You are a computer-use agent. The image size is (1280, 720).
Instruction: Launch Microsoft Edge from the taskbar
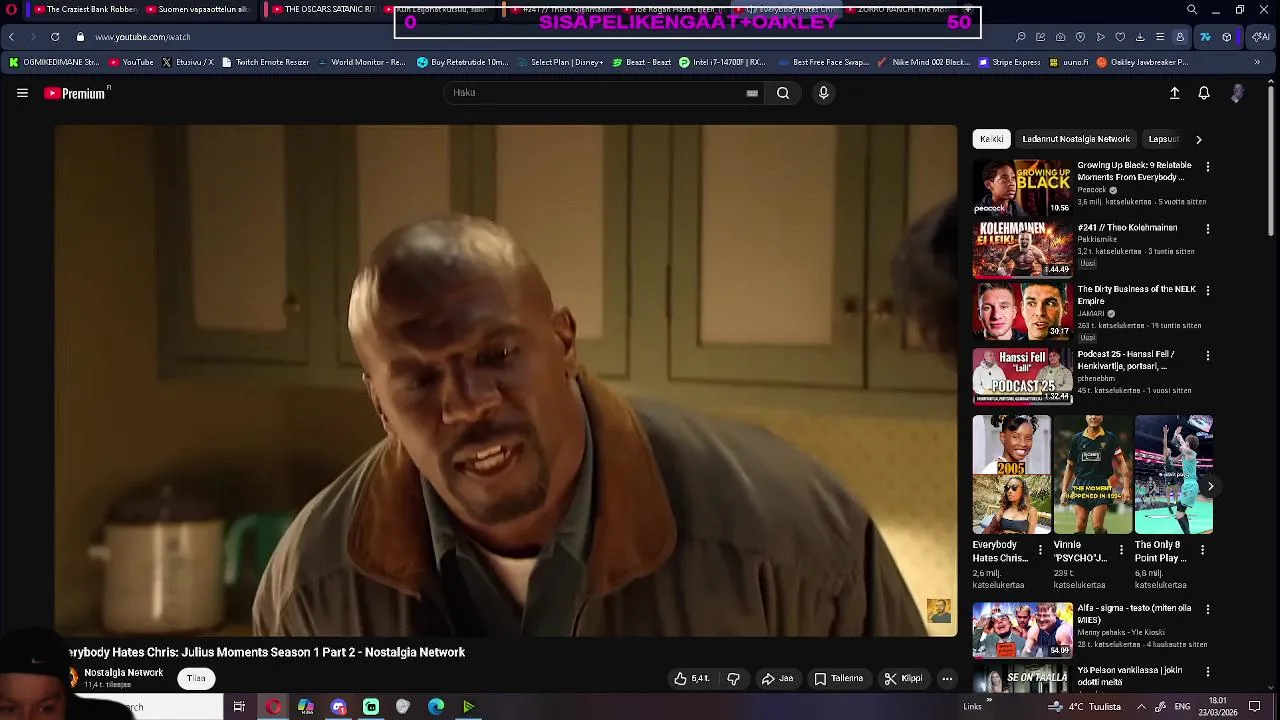[436, 707]
